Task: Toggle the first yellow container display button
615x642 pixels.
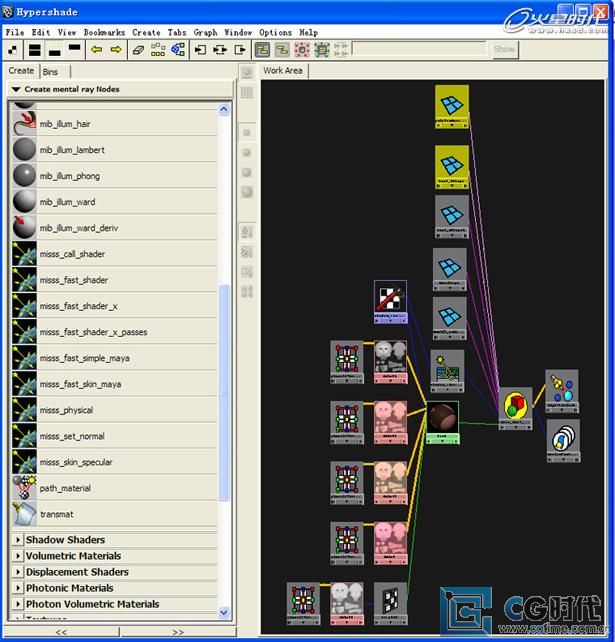Action: (x=262, y=50)
